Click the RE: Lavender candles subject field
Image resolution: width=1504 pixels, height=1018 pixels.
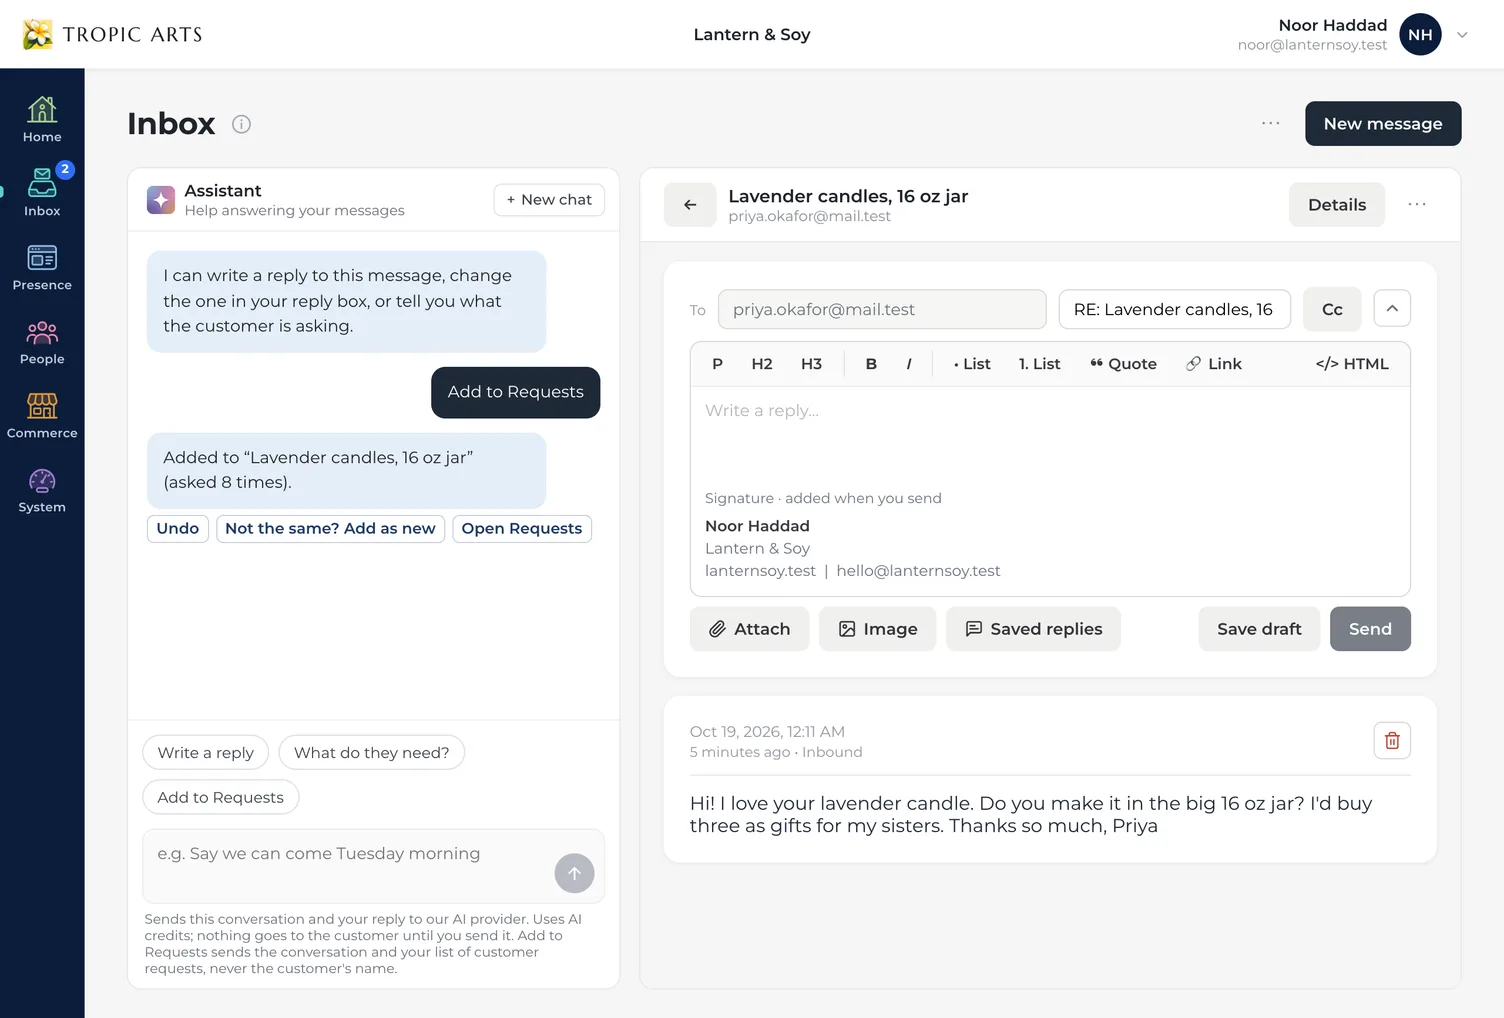point(1174,310)
